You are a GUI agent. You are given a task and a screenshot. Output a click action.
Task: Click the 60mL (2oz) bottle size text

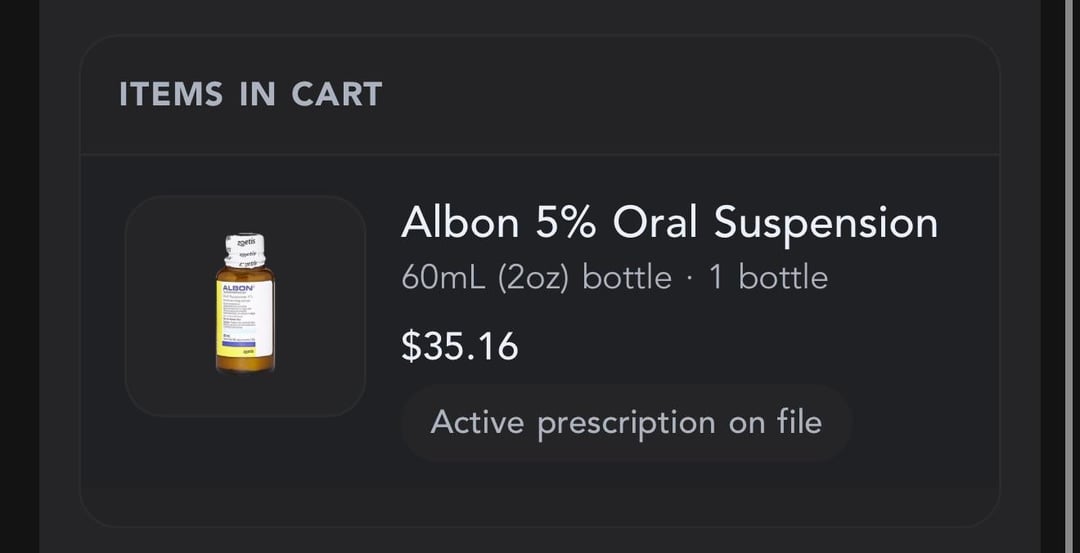point(536,277)
